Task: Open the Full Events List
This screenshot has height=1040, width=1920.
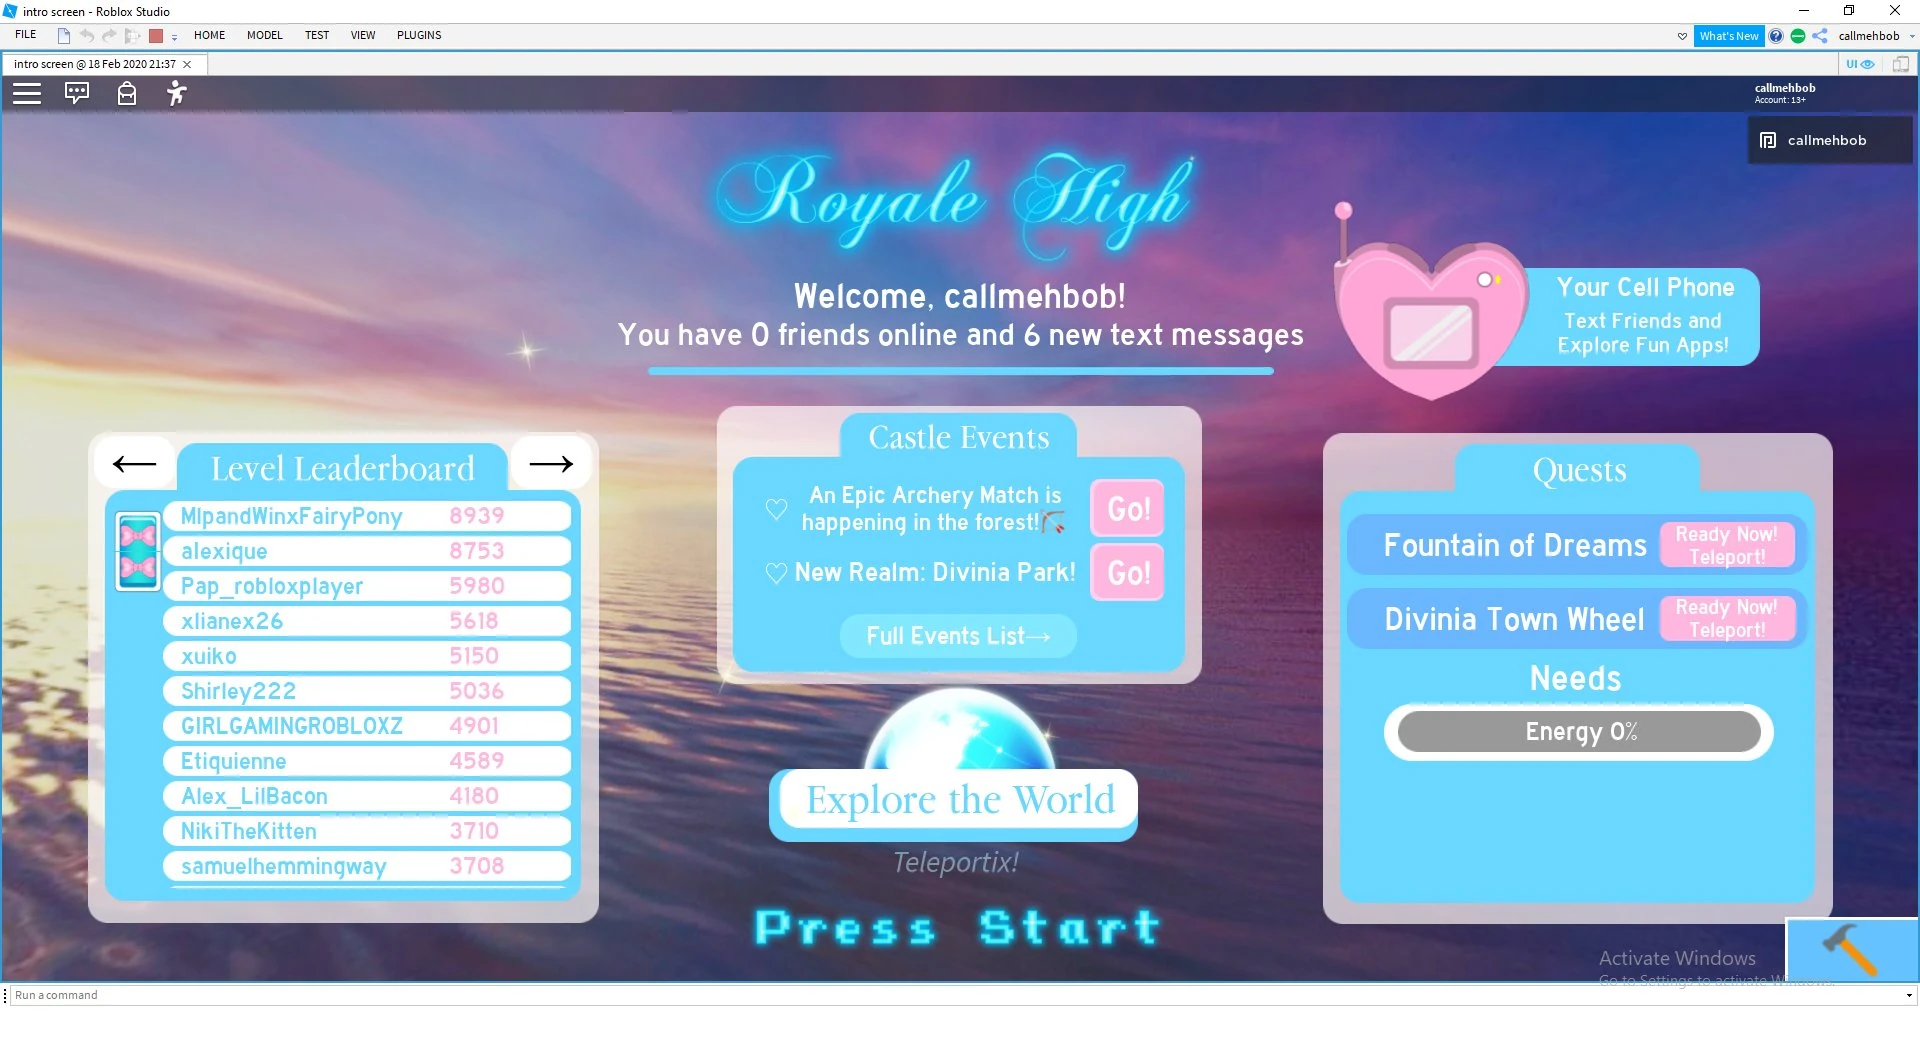Action: coord(956,636)
